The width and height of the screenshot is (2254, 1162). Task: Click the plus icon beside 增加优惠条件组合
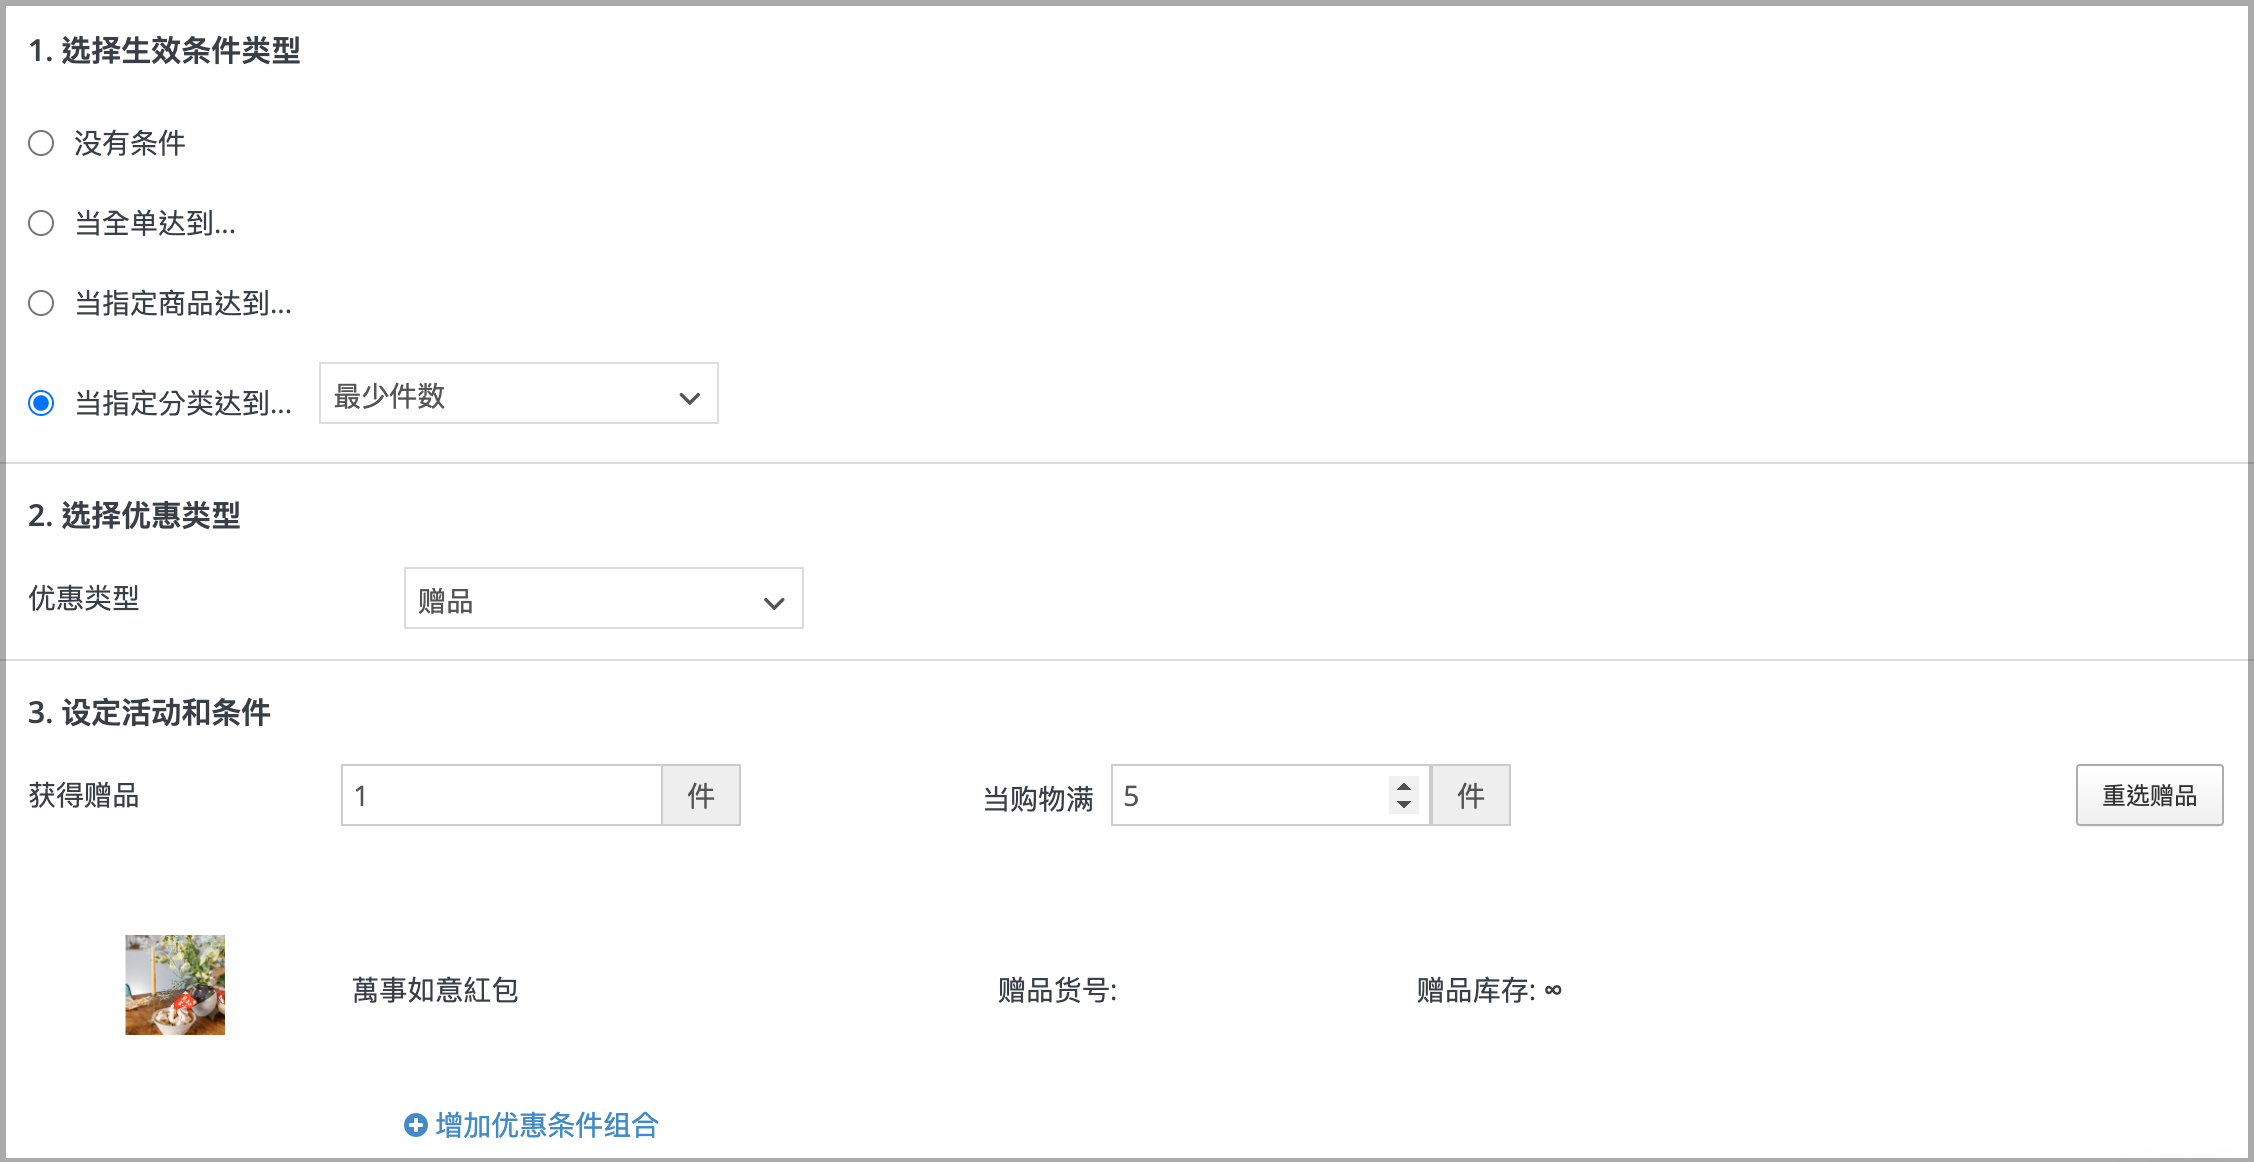416,1125
